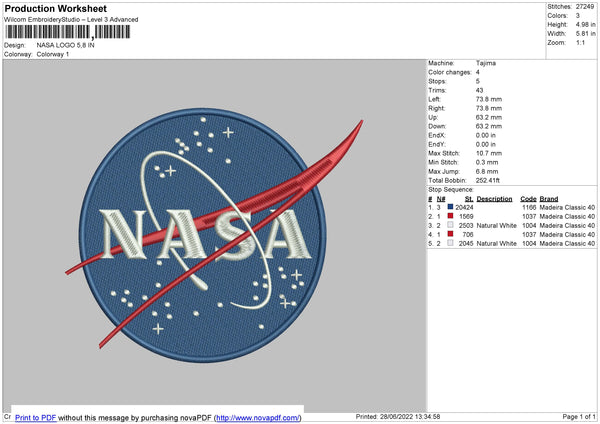600x424 pixels.
Task: Click the NASA logo embroidery preview
Action: pyautogui.click(x=214, y=235)
